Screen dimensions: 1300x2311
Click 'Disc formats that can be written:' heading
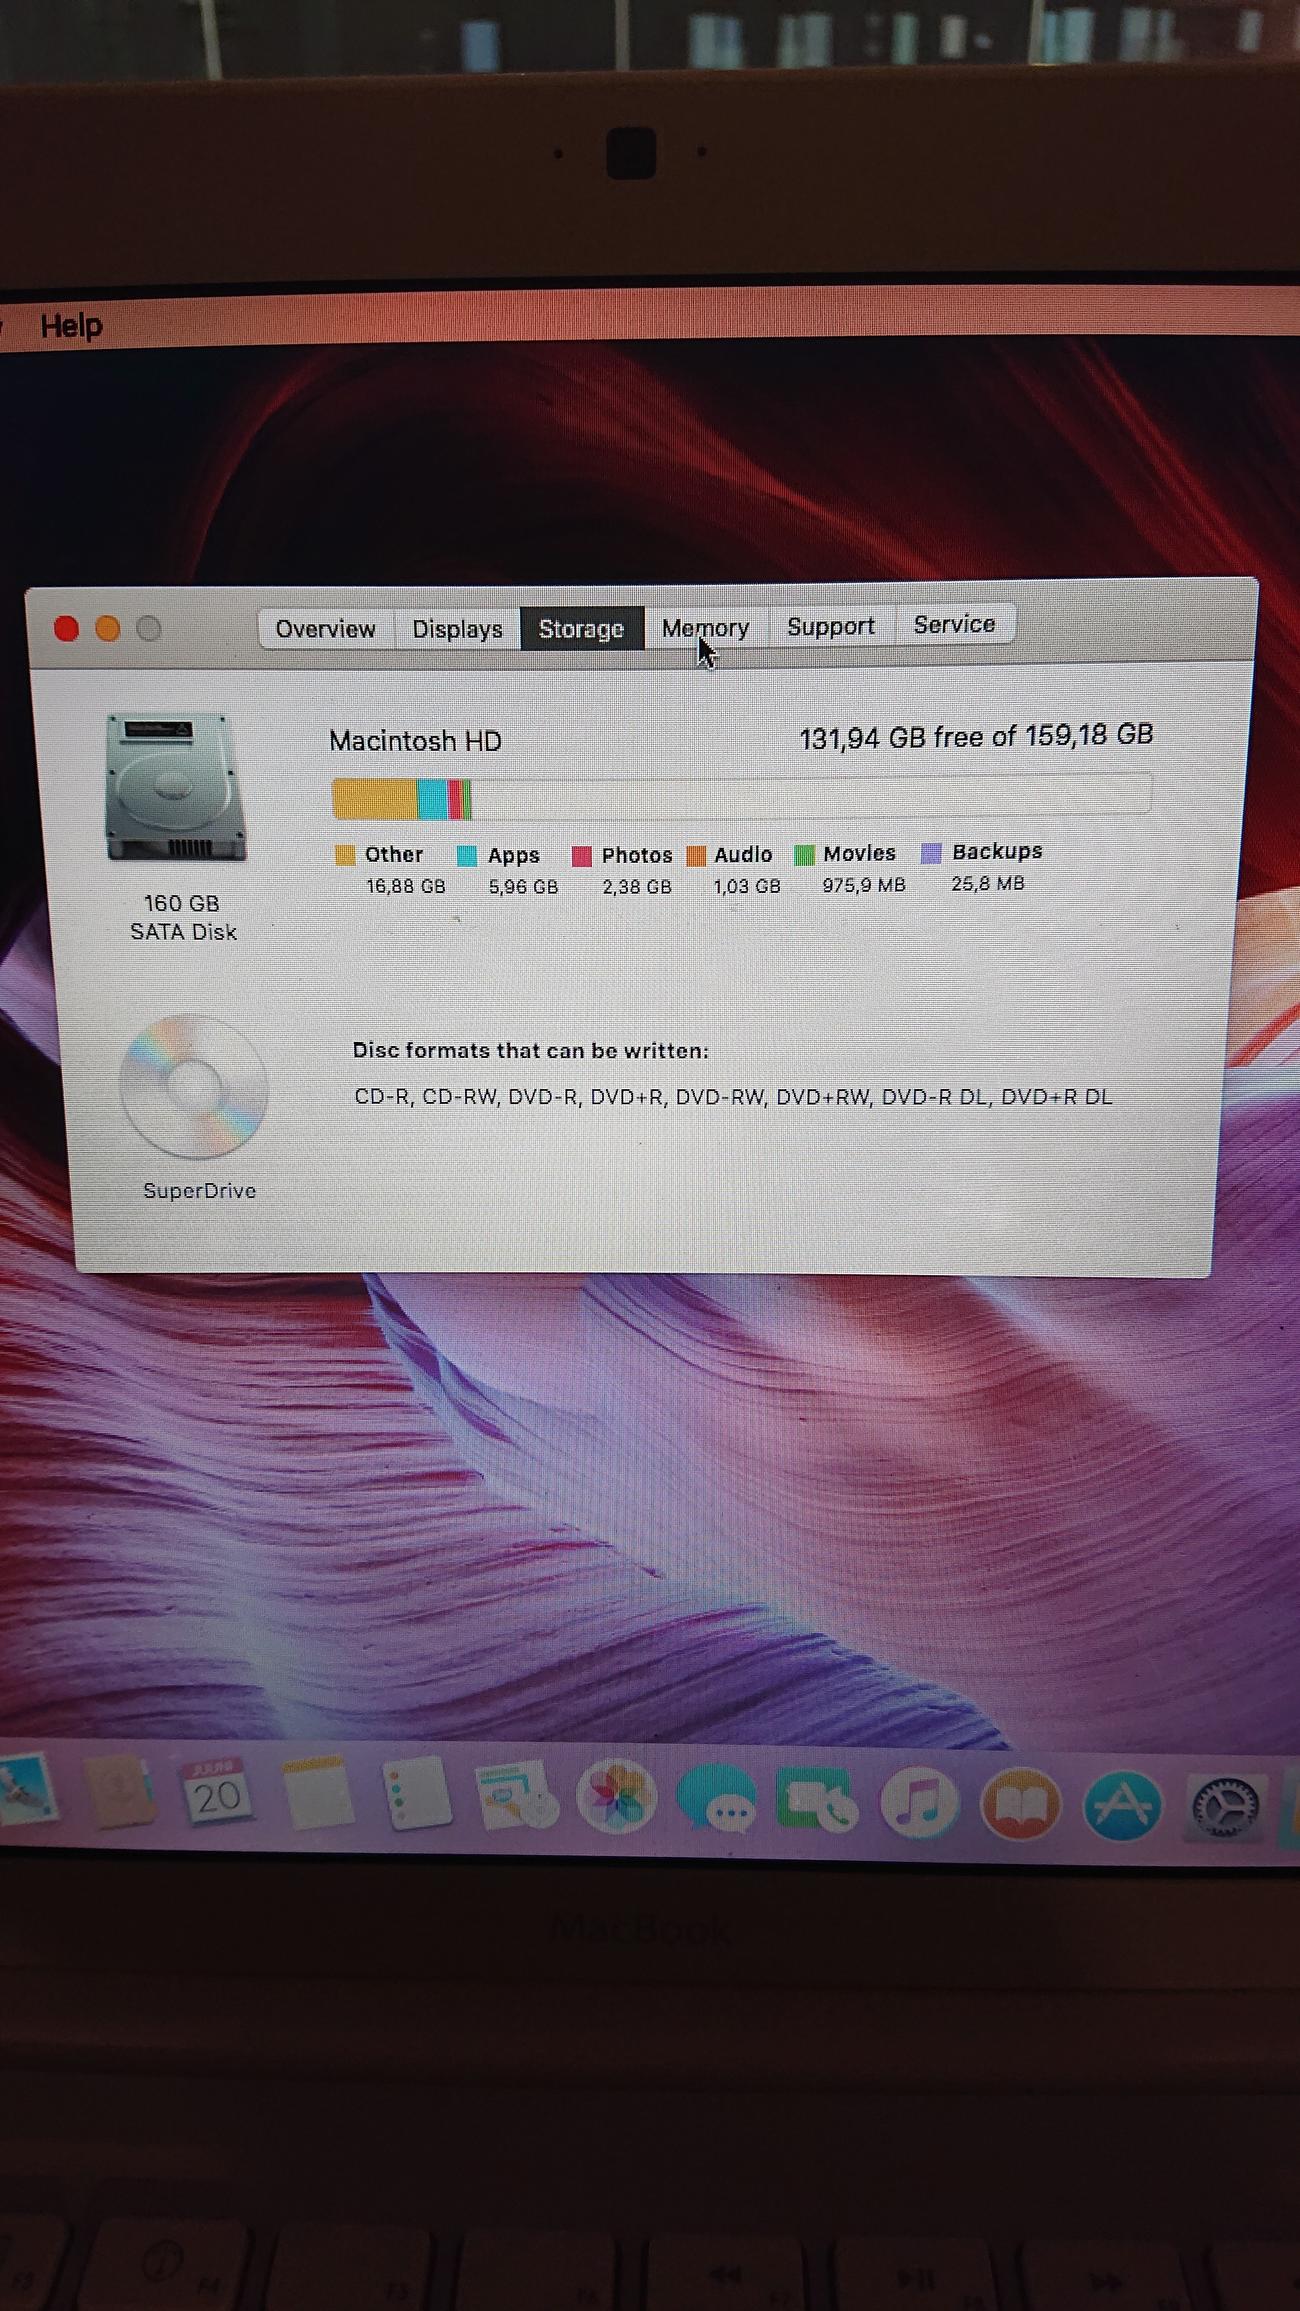[x=530, y=1051]
